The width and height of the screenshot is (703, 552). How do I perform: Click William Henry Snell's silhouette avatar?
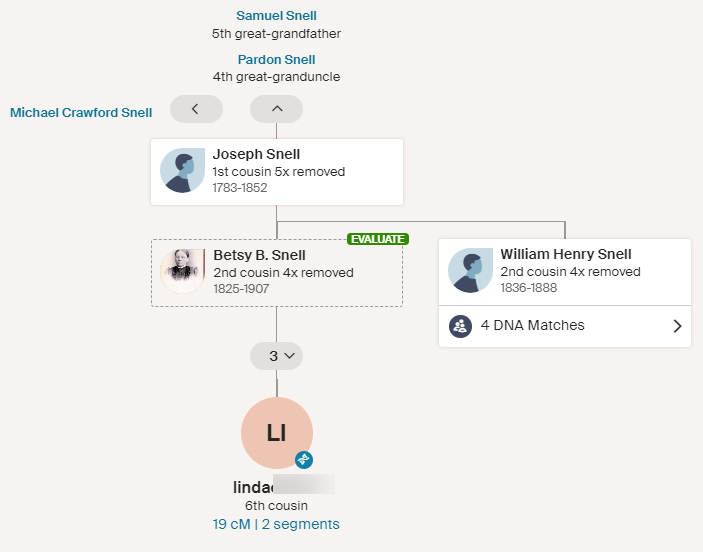470,271
